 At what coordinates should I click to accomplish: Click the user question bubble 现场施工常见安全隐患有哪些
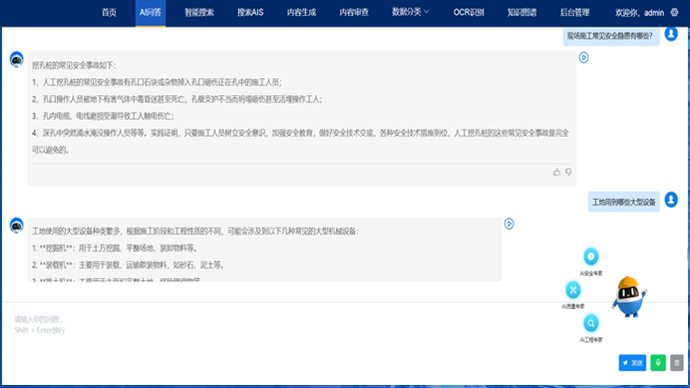(611, 36)
